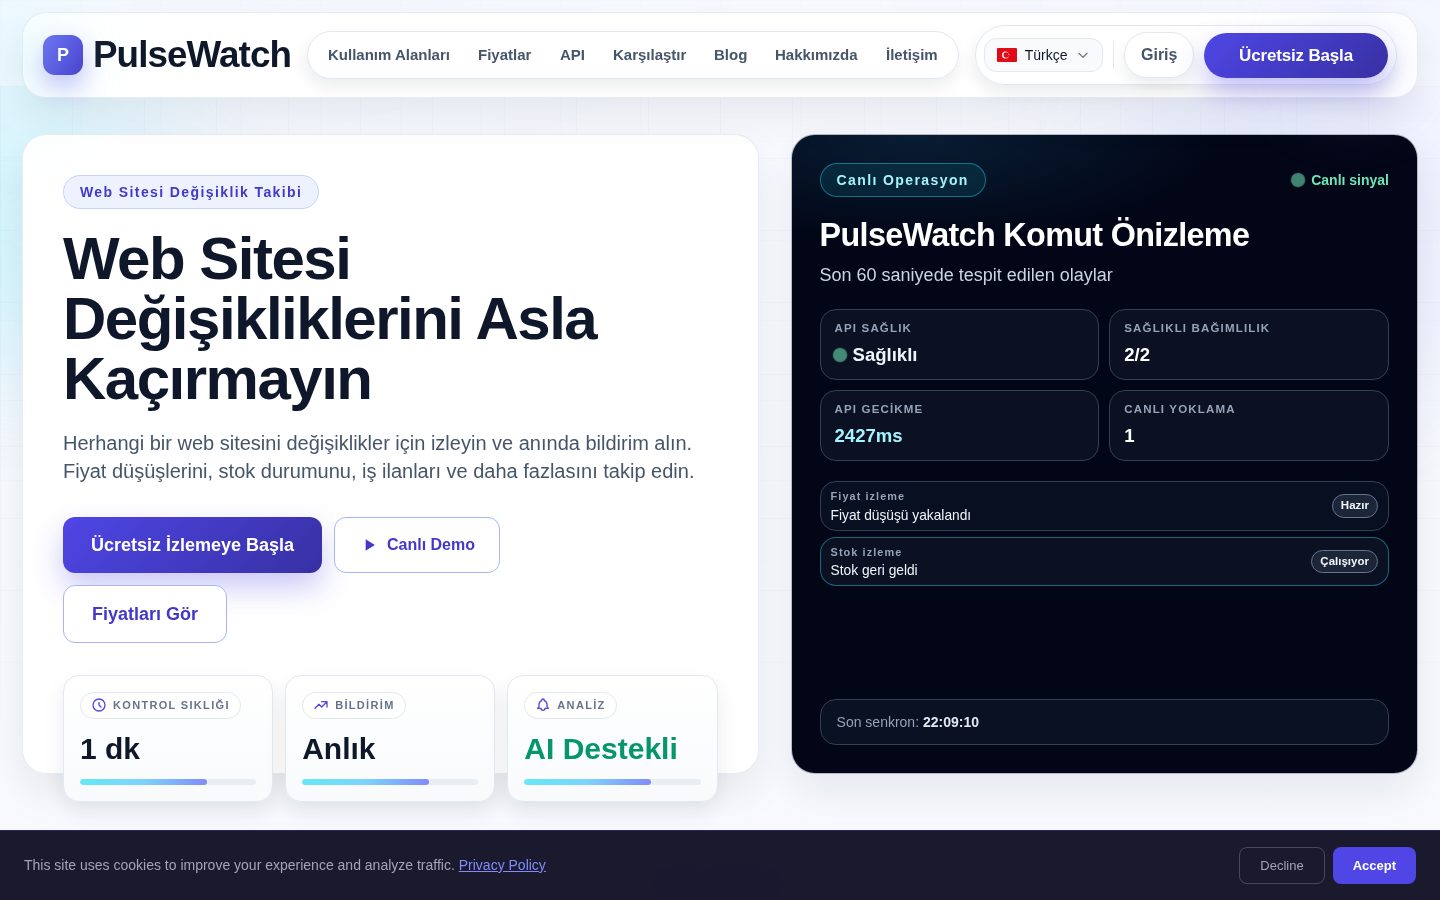The width and height of the screenshot is (1440, 900).
Task: Click progress bar under Anlık
Action: coord(390,782)
